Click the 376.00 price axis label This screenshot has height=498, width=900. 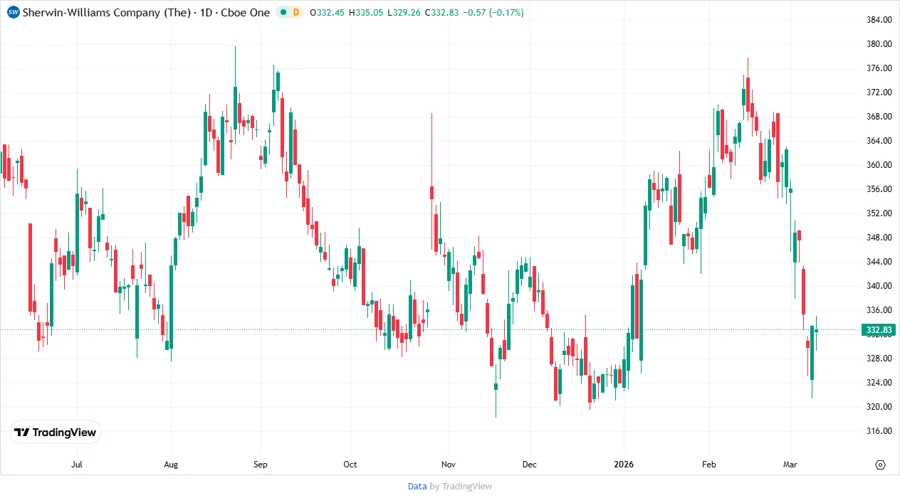[x=879, y=68]
